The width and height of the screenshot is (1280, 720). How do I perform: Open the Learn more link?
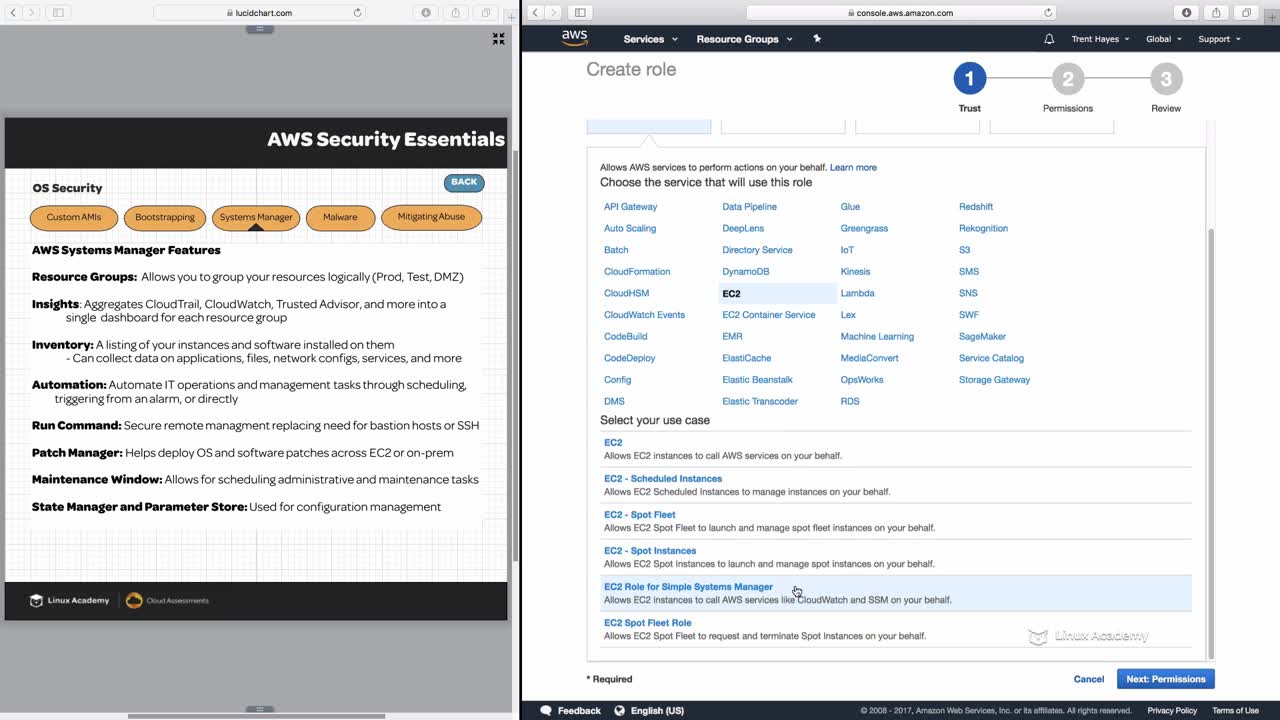tap(853, 167)
